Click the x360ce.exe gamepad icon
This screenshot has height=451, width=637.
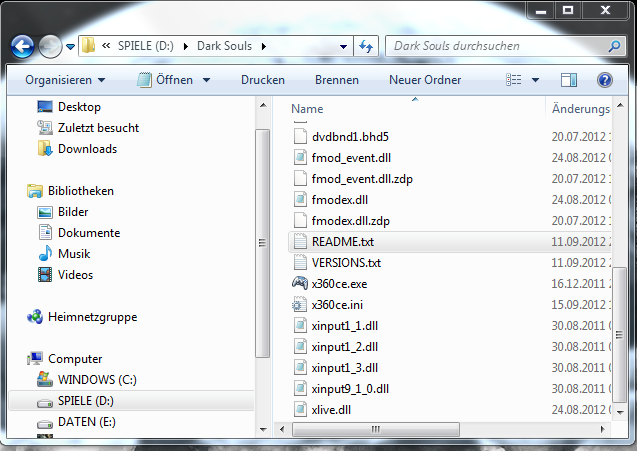click(x=300, y=283)
